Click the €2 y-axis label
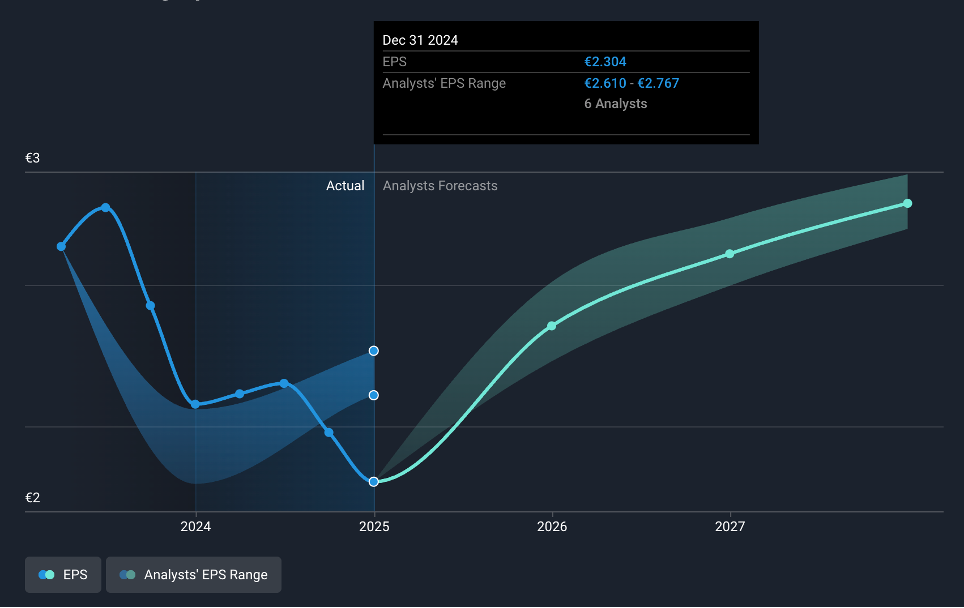The width and height of the screenshot is (964, 608). coord(33,498)
